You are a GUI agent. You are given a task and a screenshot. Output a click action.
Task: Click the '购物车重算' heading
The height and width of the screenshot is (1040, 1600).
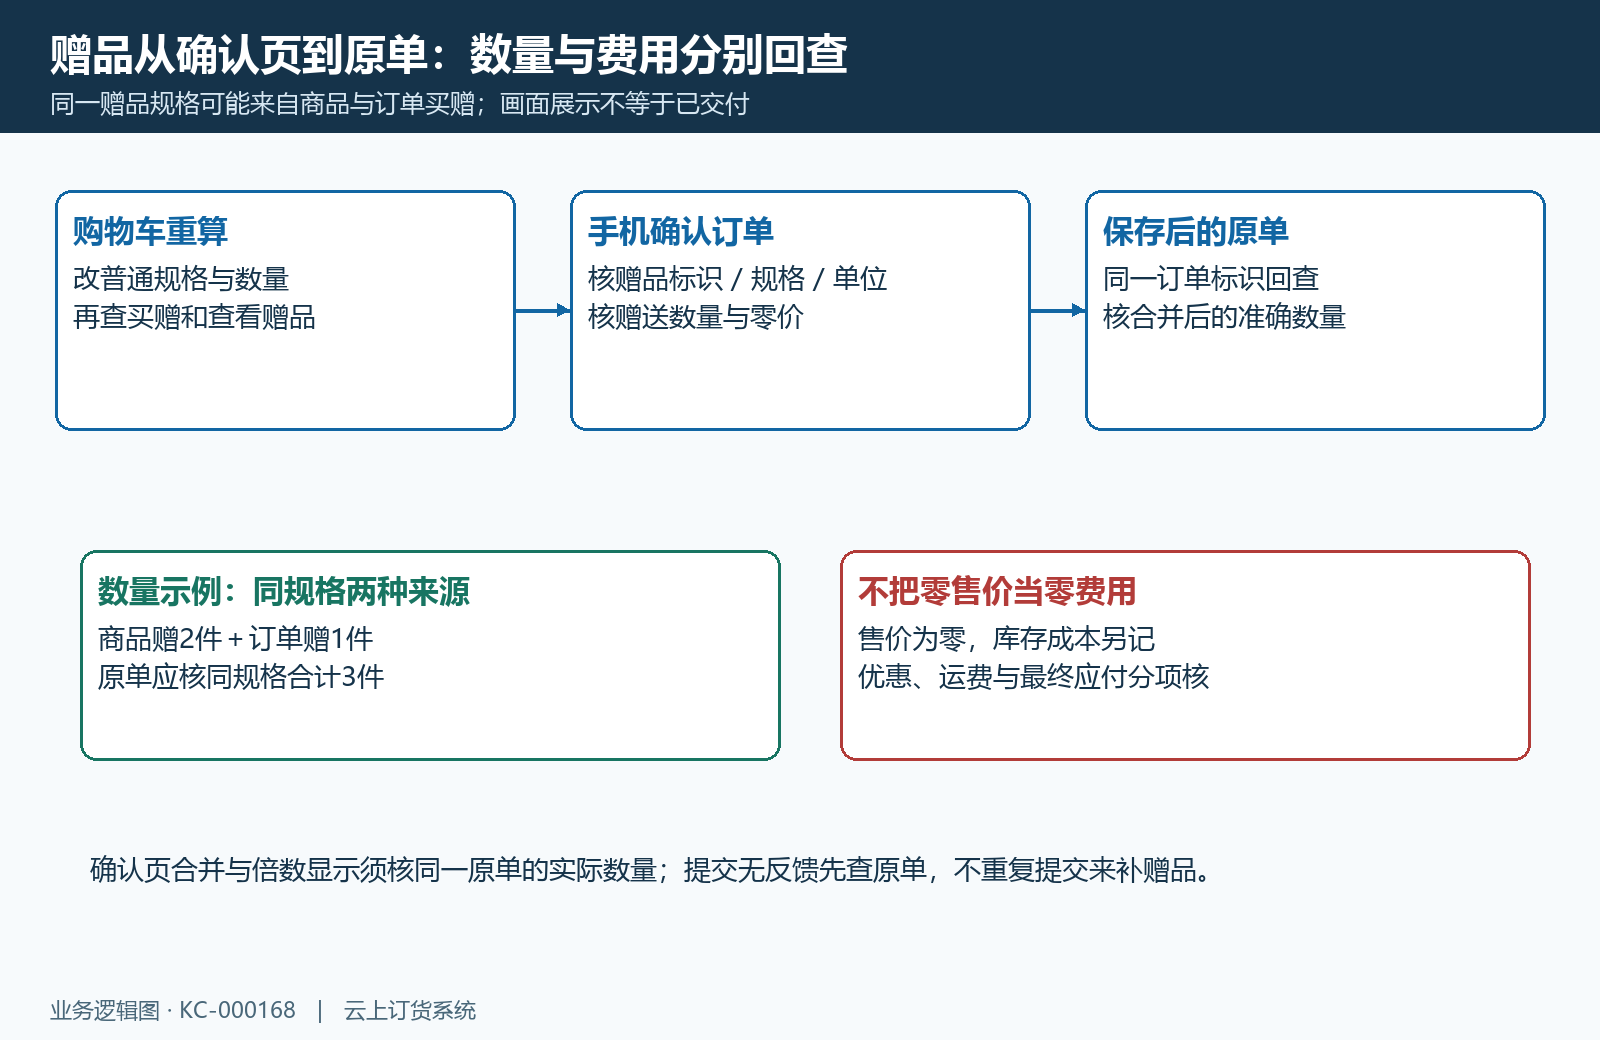coord(150,231)
